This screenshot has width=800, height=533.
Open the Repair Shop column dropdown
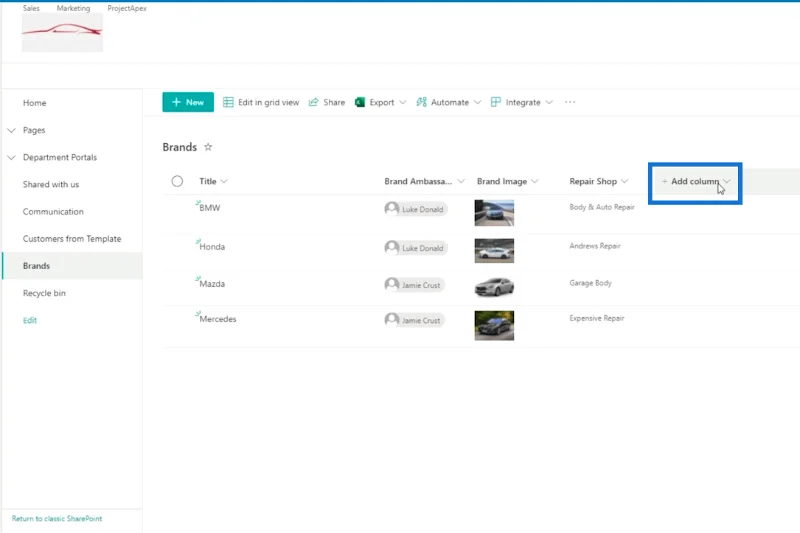(624, 181)
